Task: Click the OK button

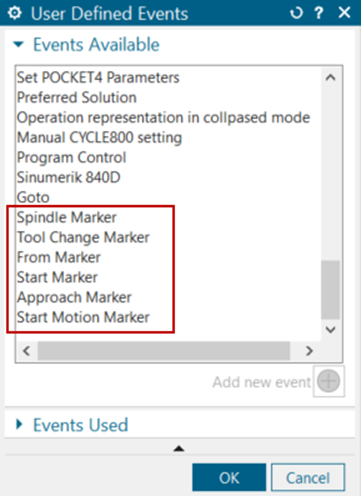Action: pos(229,477)
